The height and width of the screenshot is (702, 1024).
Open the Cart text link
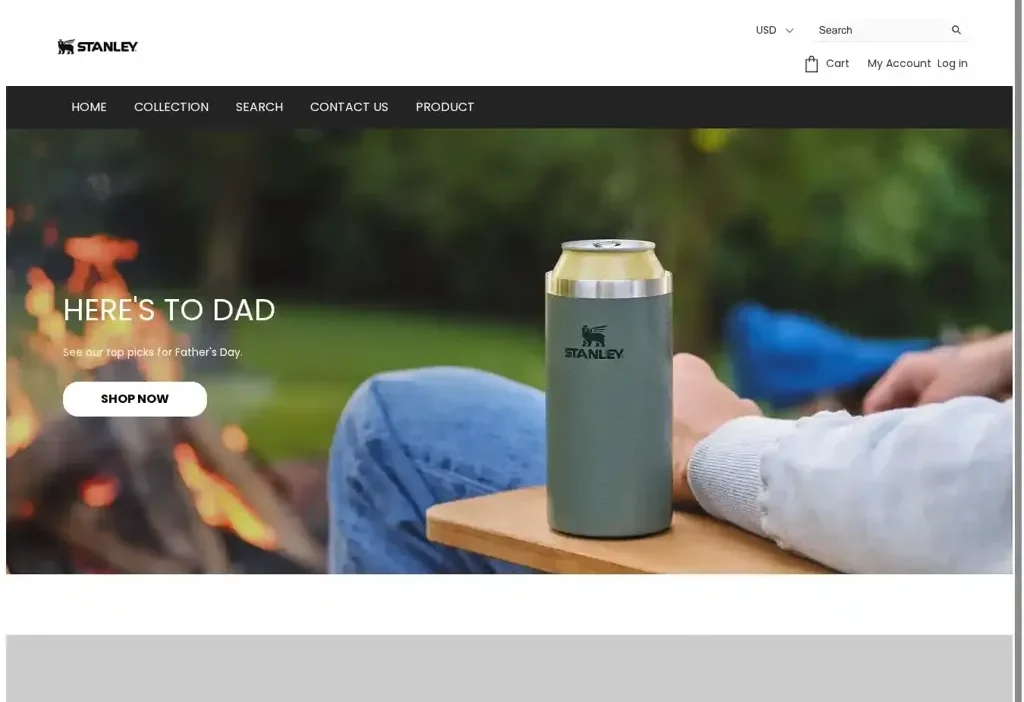[837, 64]
